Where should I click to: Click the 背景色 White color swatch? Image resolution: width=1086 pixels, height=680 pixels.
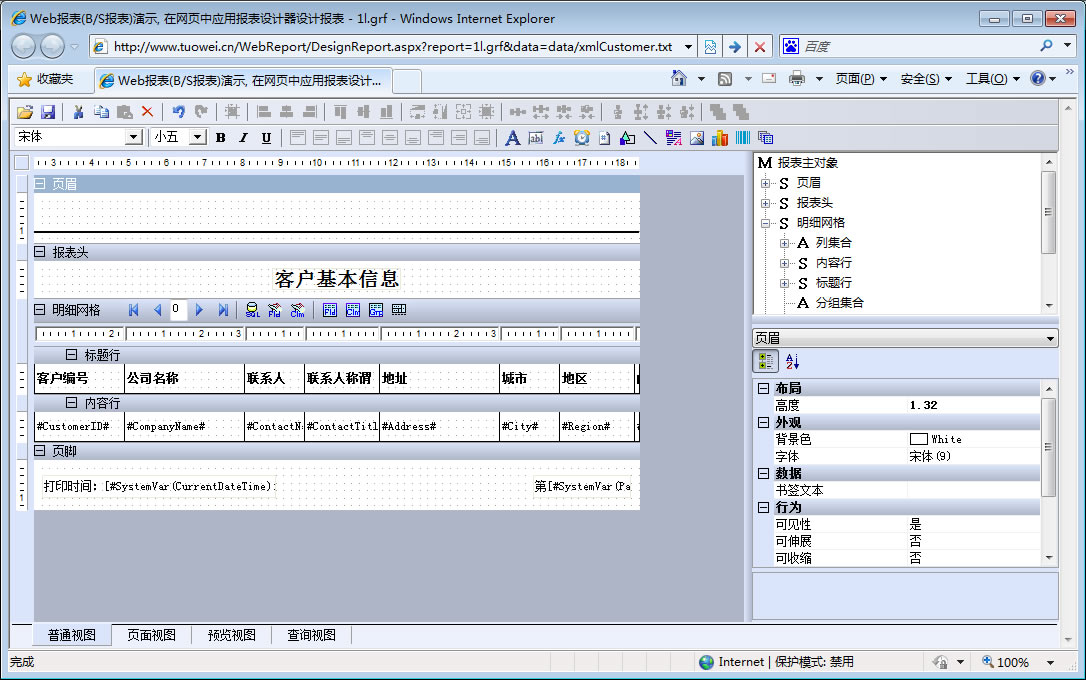pyautogui.click(x=918, y=439)
